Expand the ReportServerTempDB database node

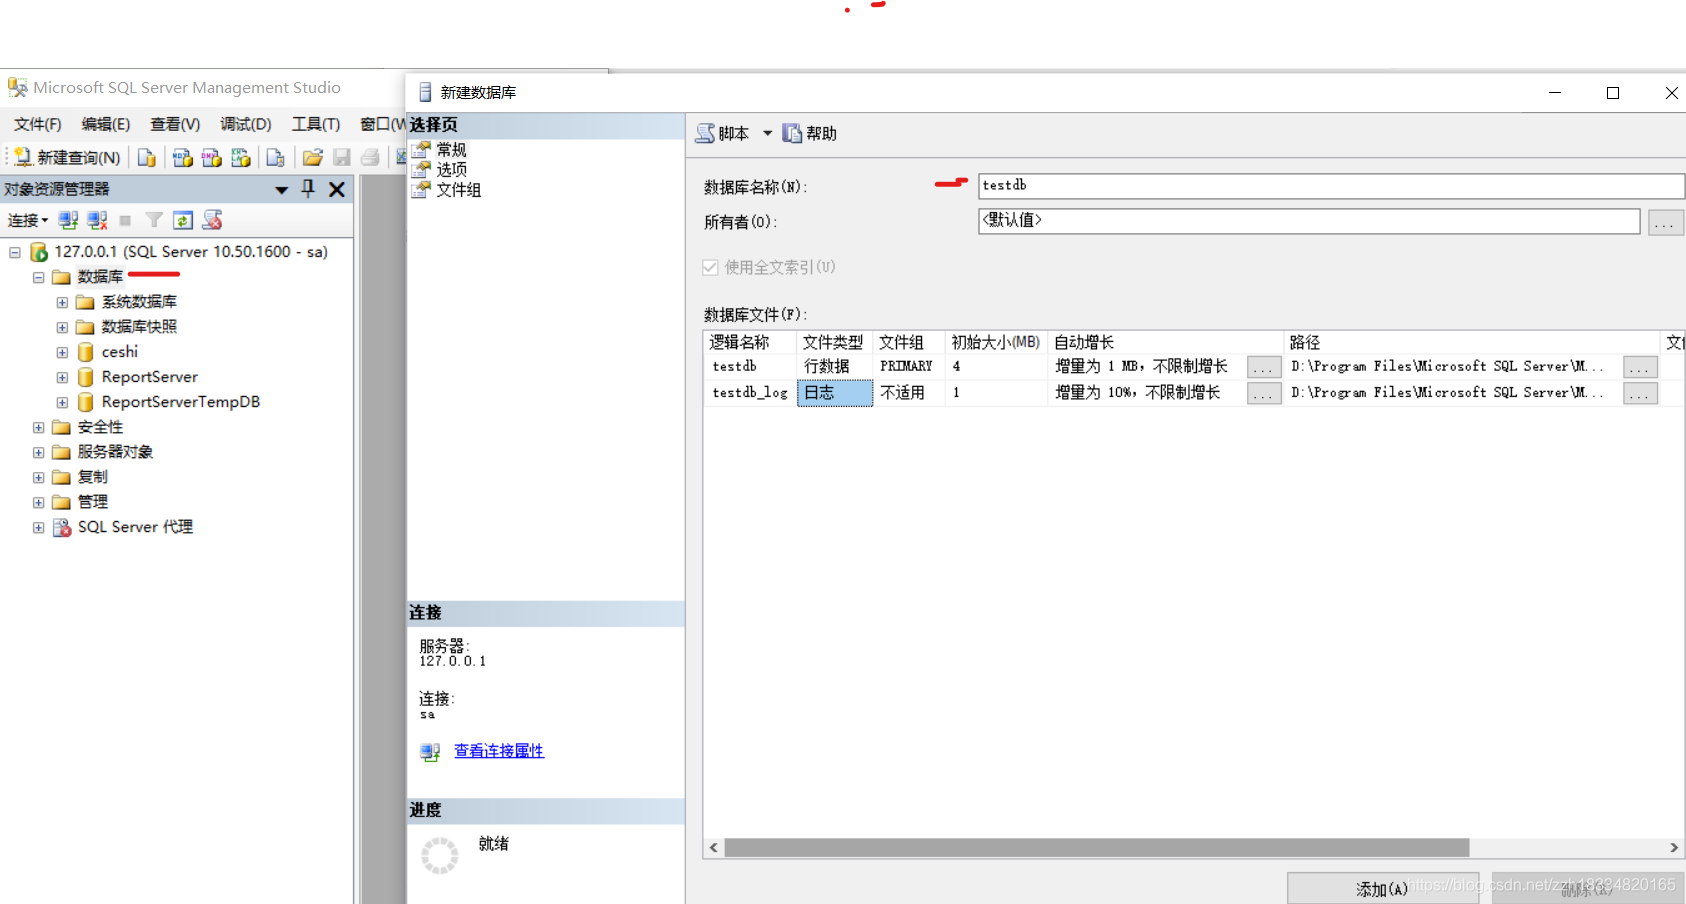click(x=62, y=402)
